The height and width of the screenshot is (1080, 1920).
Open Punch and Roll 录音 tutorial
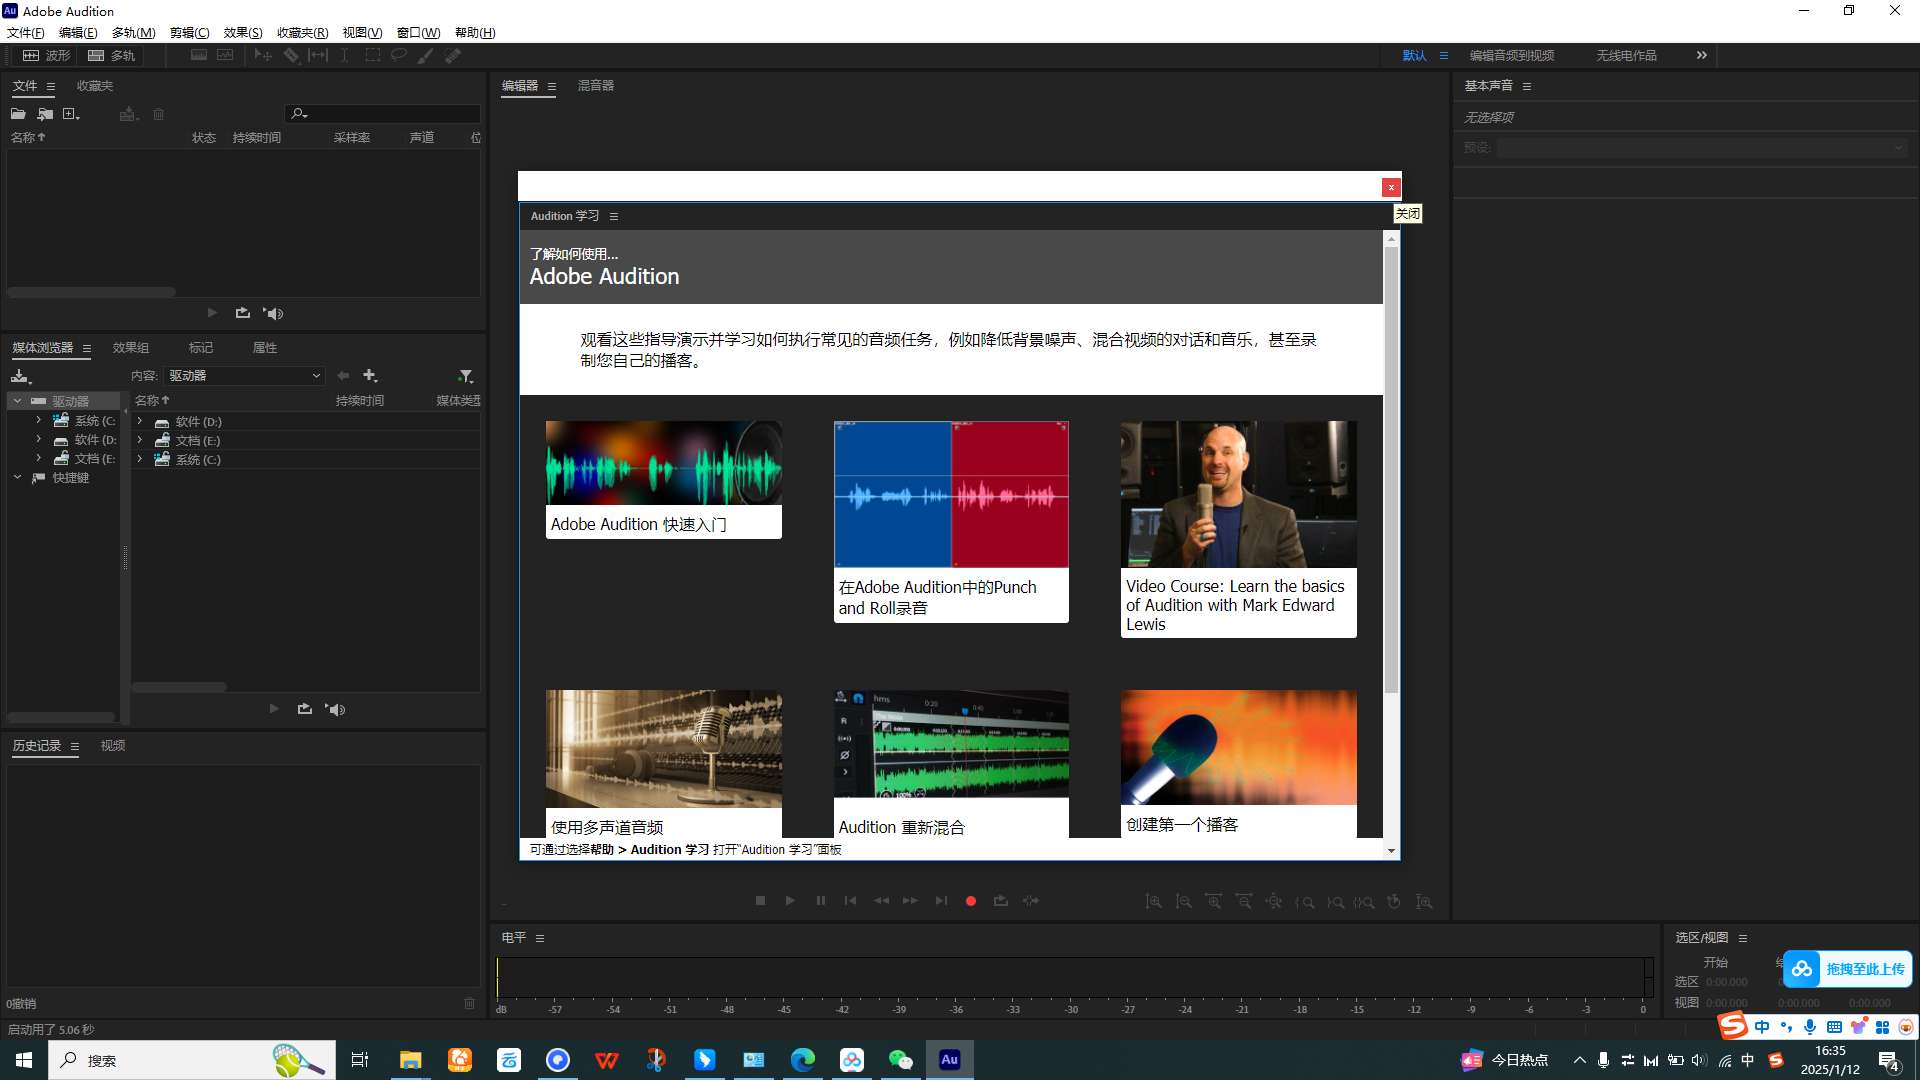click(x=951, y=521)
